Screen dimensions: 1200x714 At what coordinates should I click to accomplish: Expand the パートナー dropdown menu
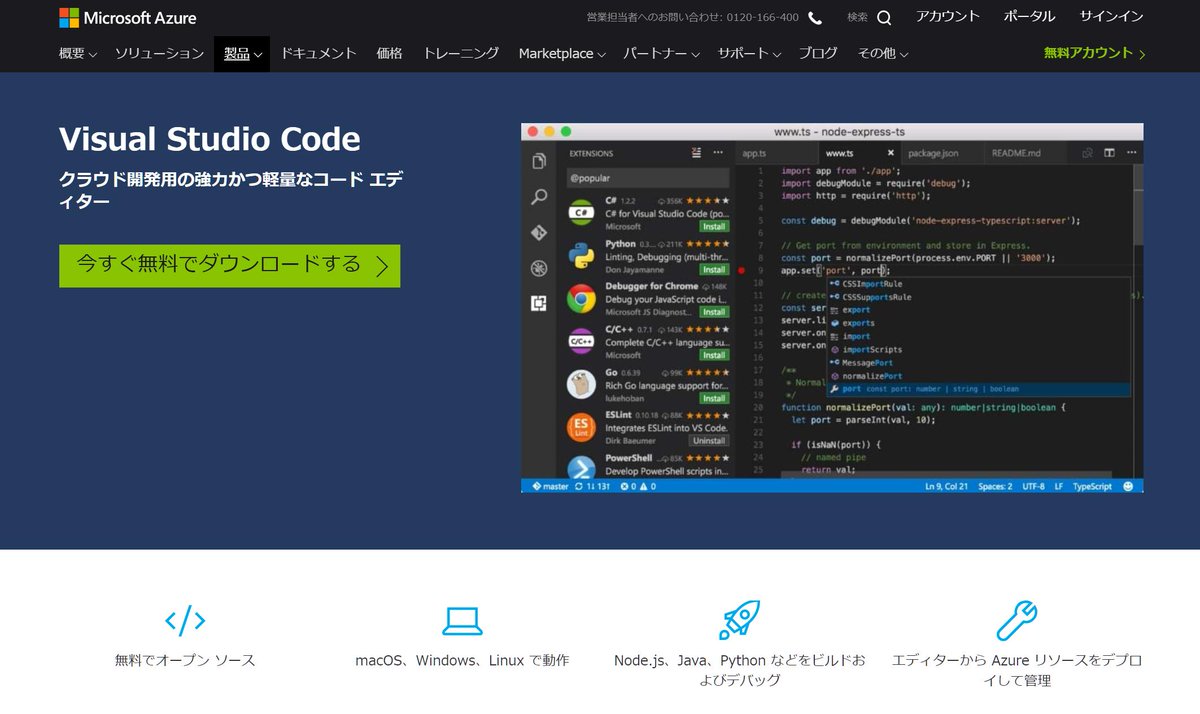660,54
